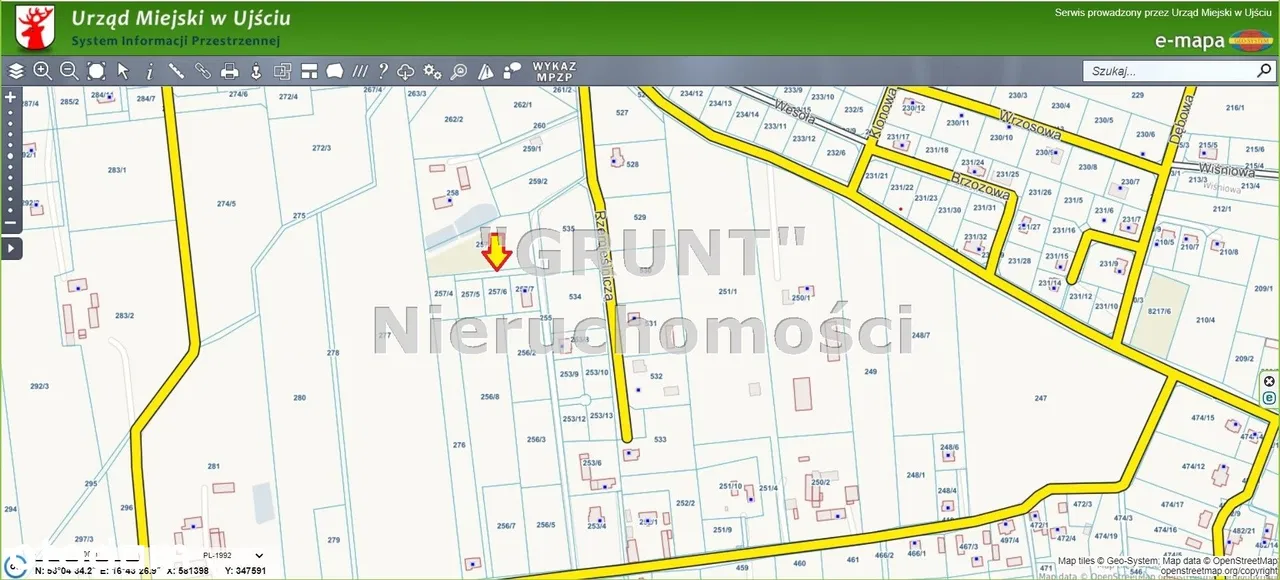Open the map layers panel
The height and width of the screenshot is (580, 1280).
pyautogui.click(x=16, y=71)
